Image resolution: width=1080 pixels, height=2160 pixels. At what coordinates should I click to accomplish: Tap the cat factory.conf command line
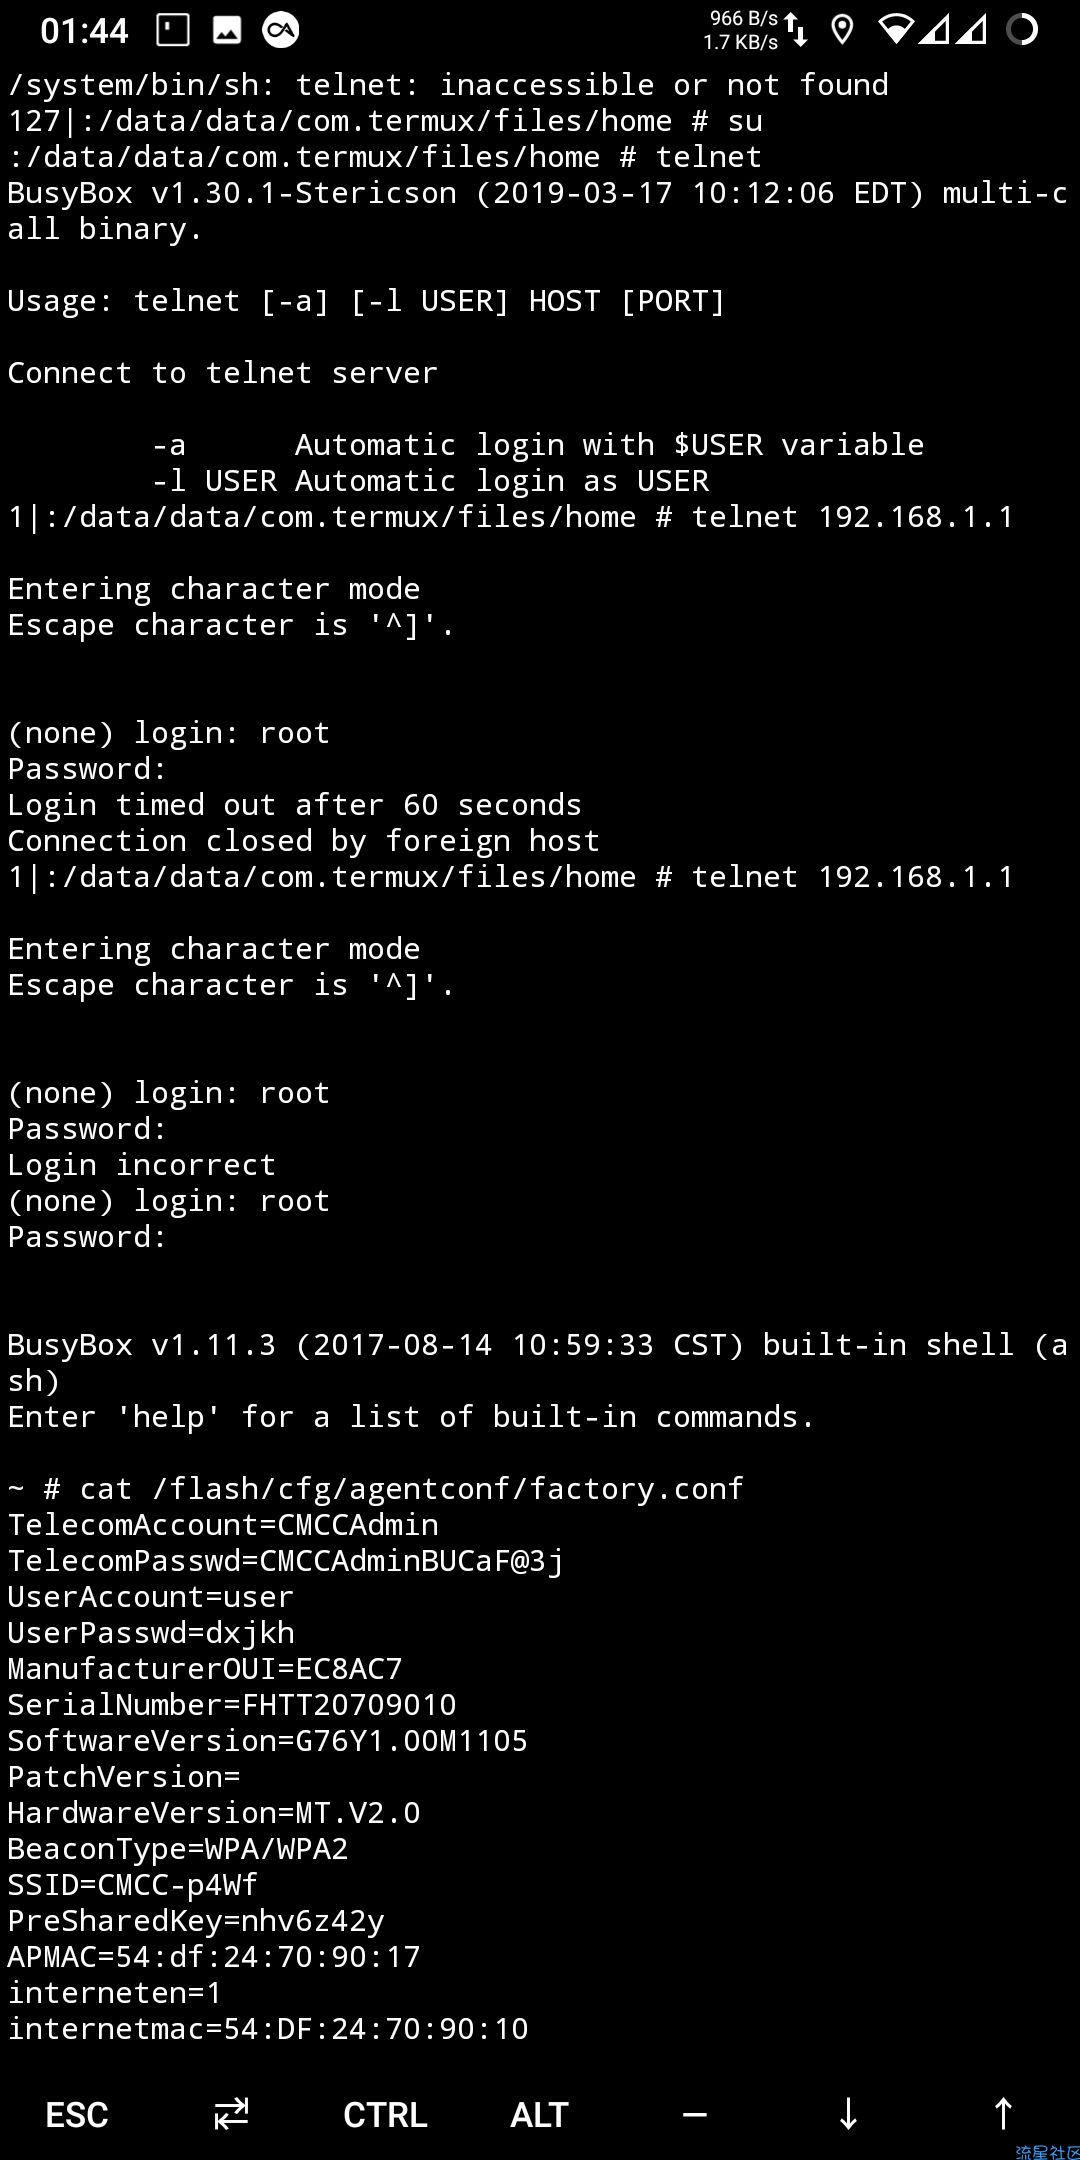376,1489
